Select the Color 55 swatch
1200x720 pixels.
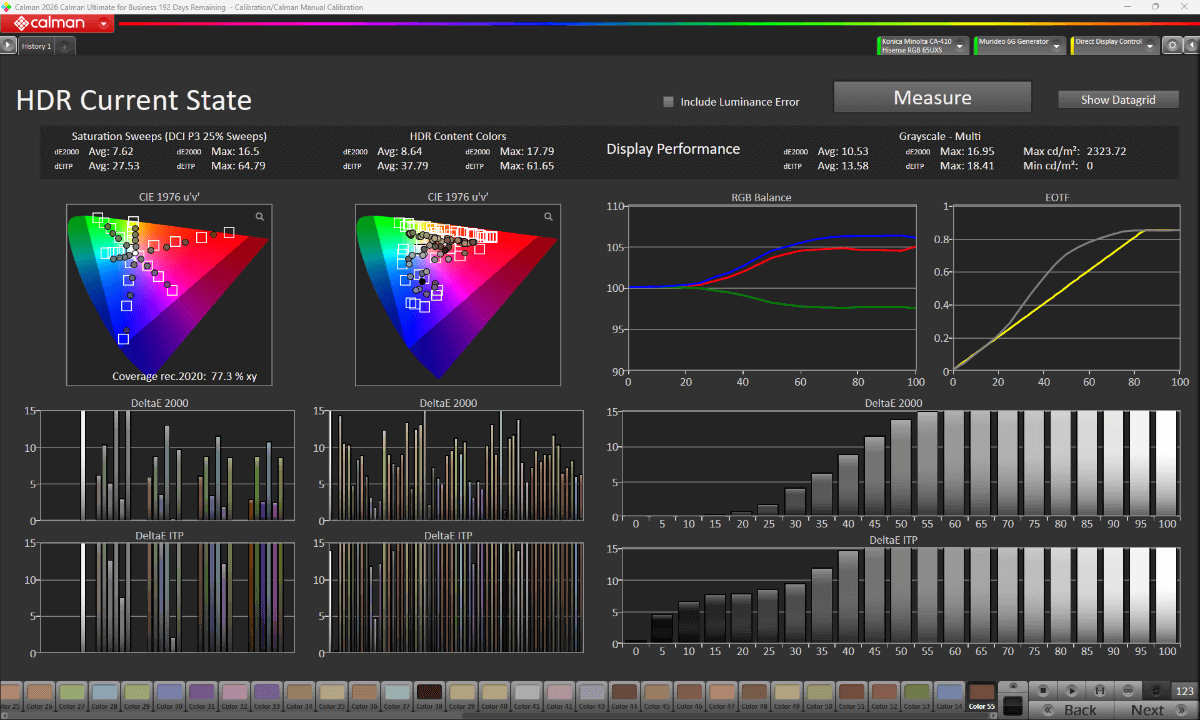(x=981, y=694)
